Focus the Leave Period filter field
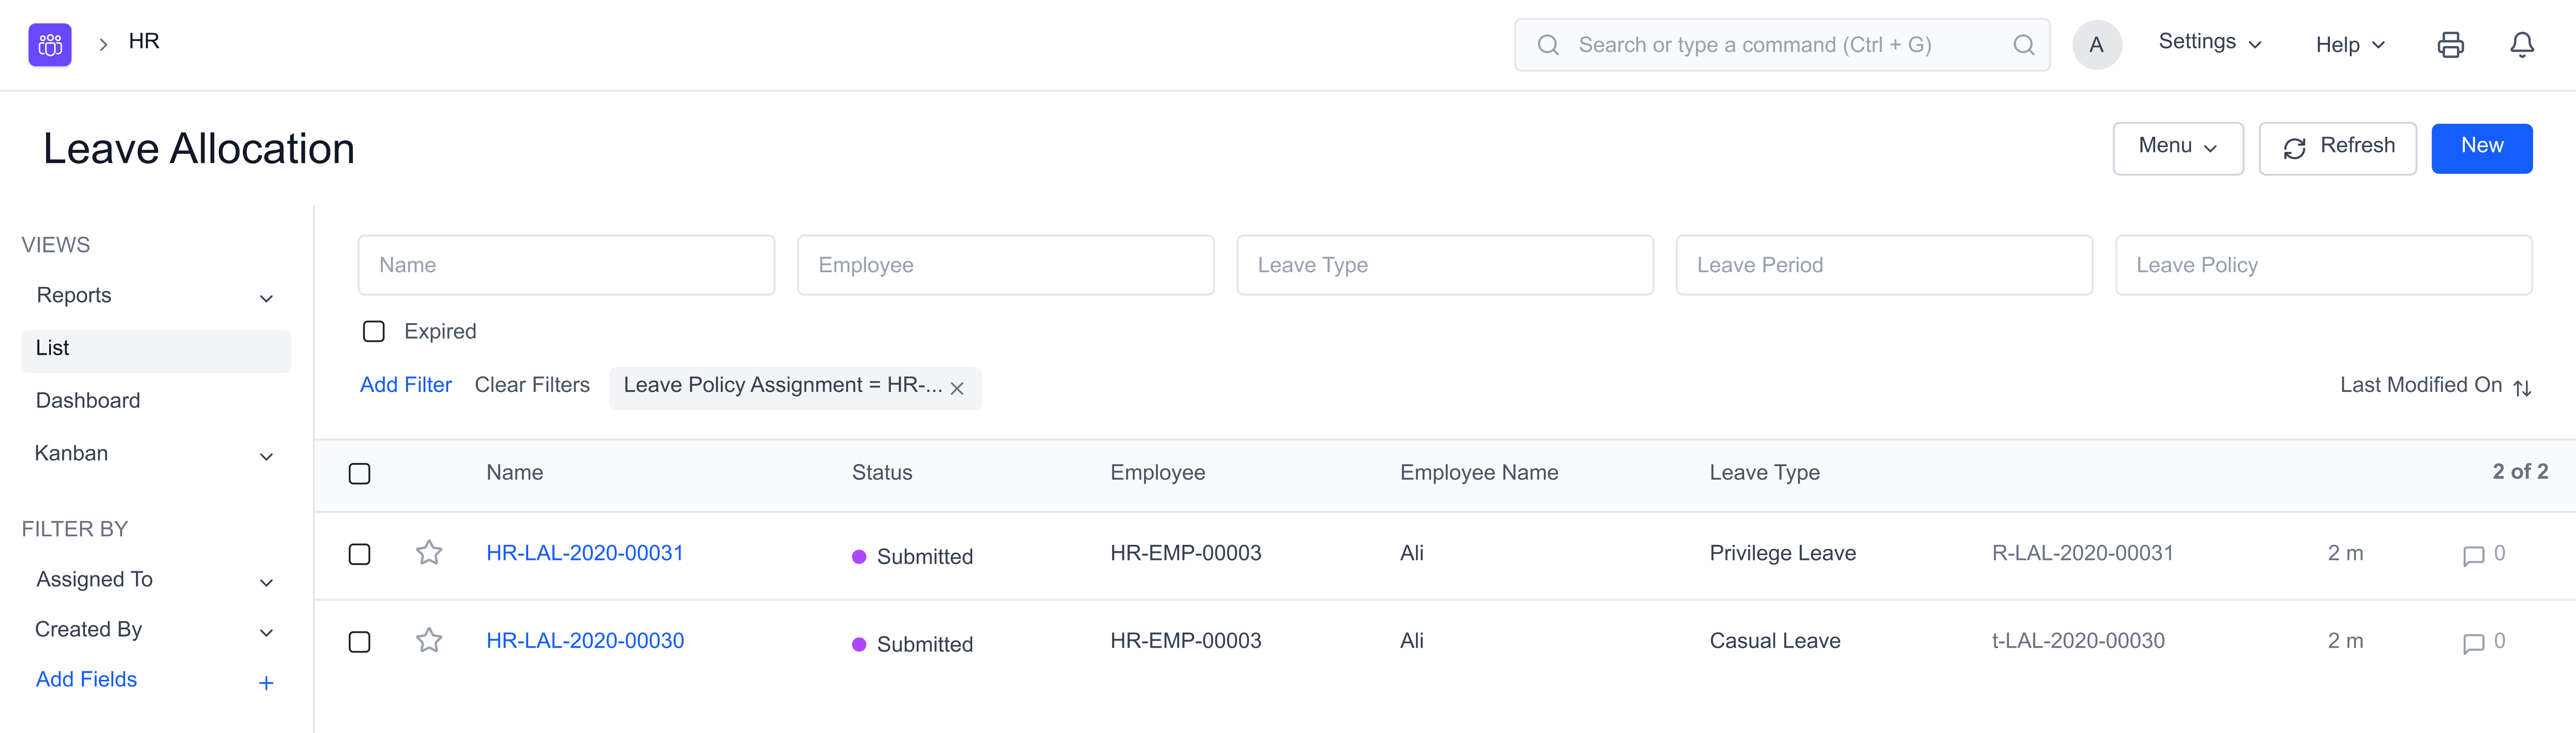 pyautogui.click(x=1884, y=265)
